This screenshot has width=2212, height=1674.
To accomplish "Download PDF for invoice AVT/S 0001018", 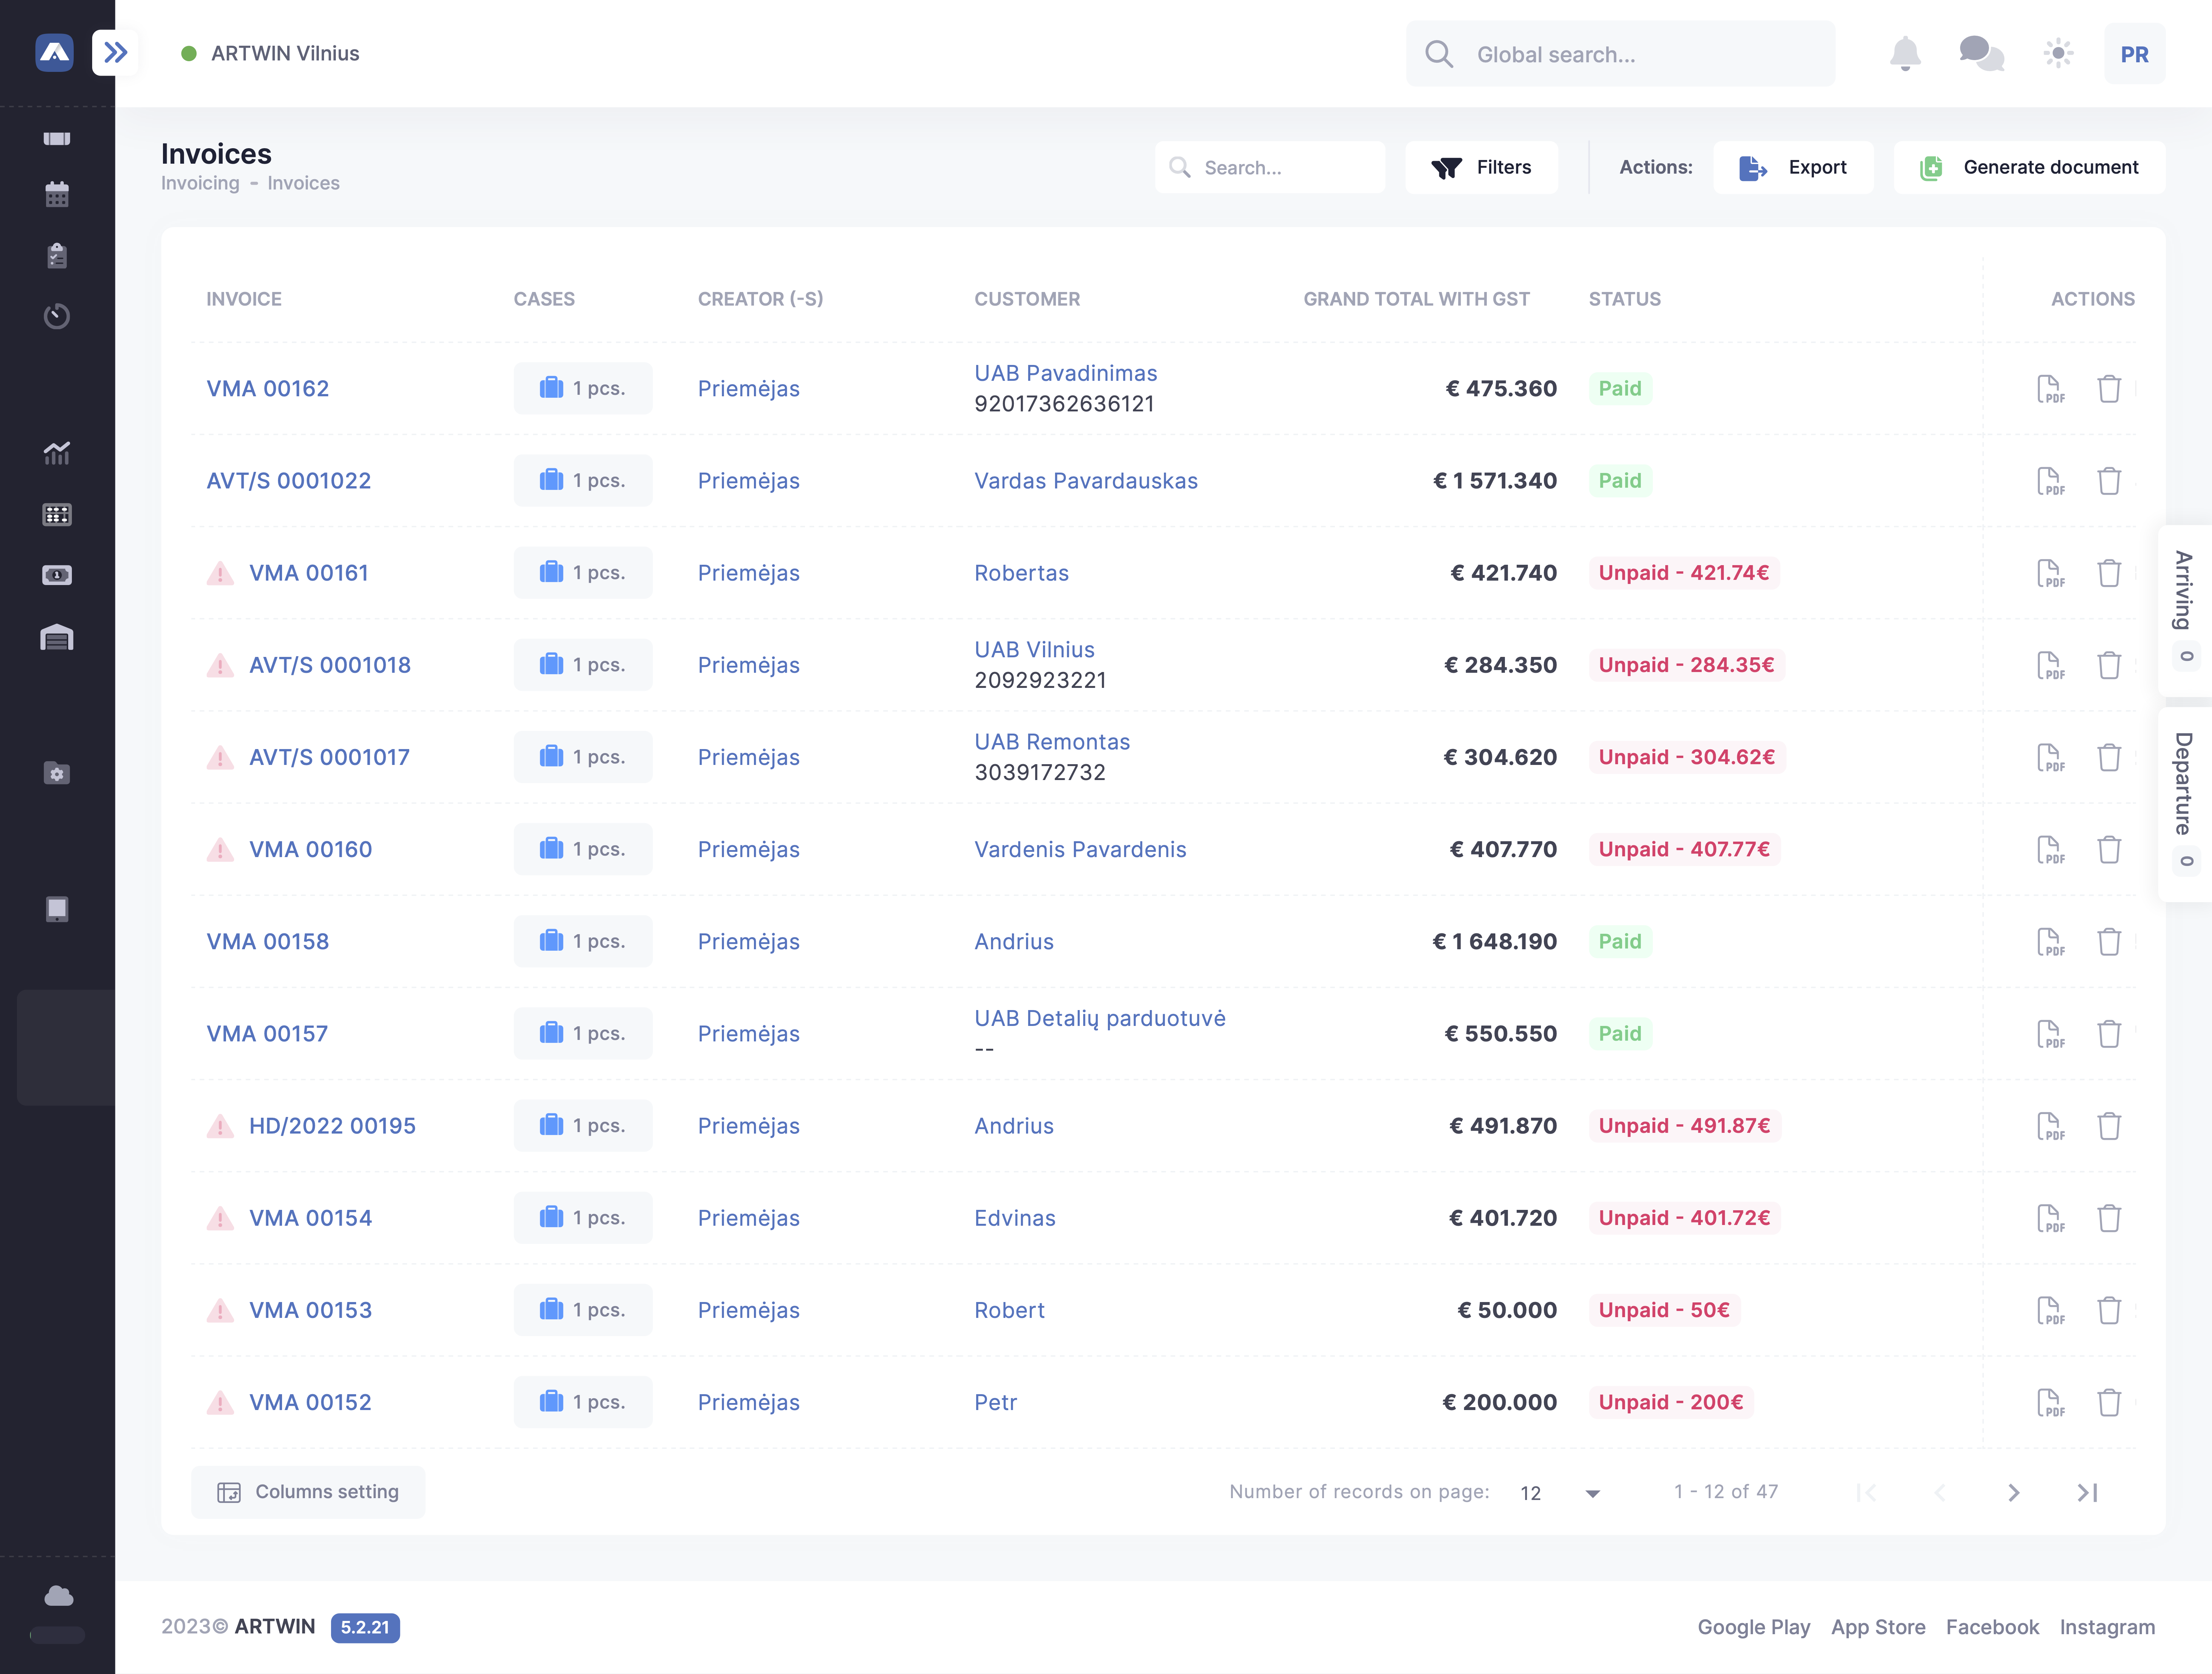I will pyautogui.click(x=2050, y=665).
